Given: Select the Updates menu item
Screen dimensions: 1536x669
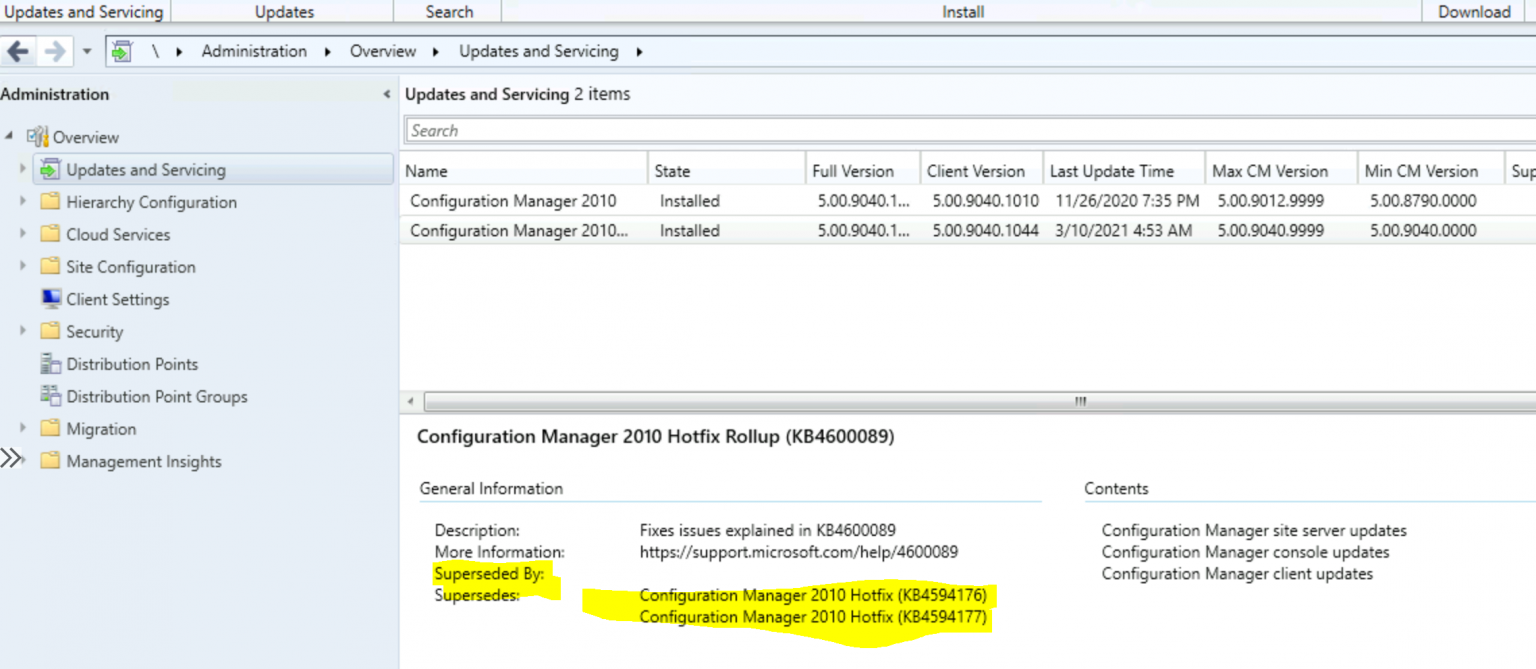Looking at the screenshot, I should (283, 11).
